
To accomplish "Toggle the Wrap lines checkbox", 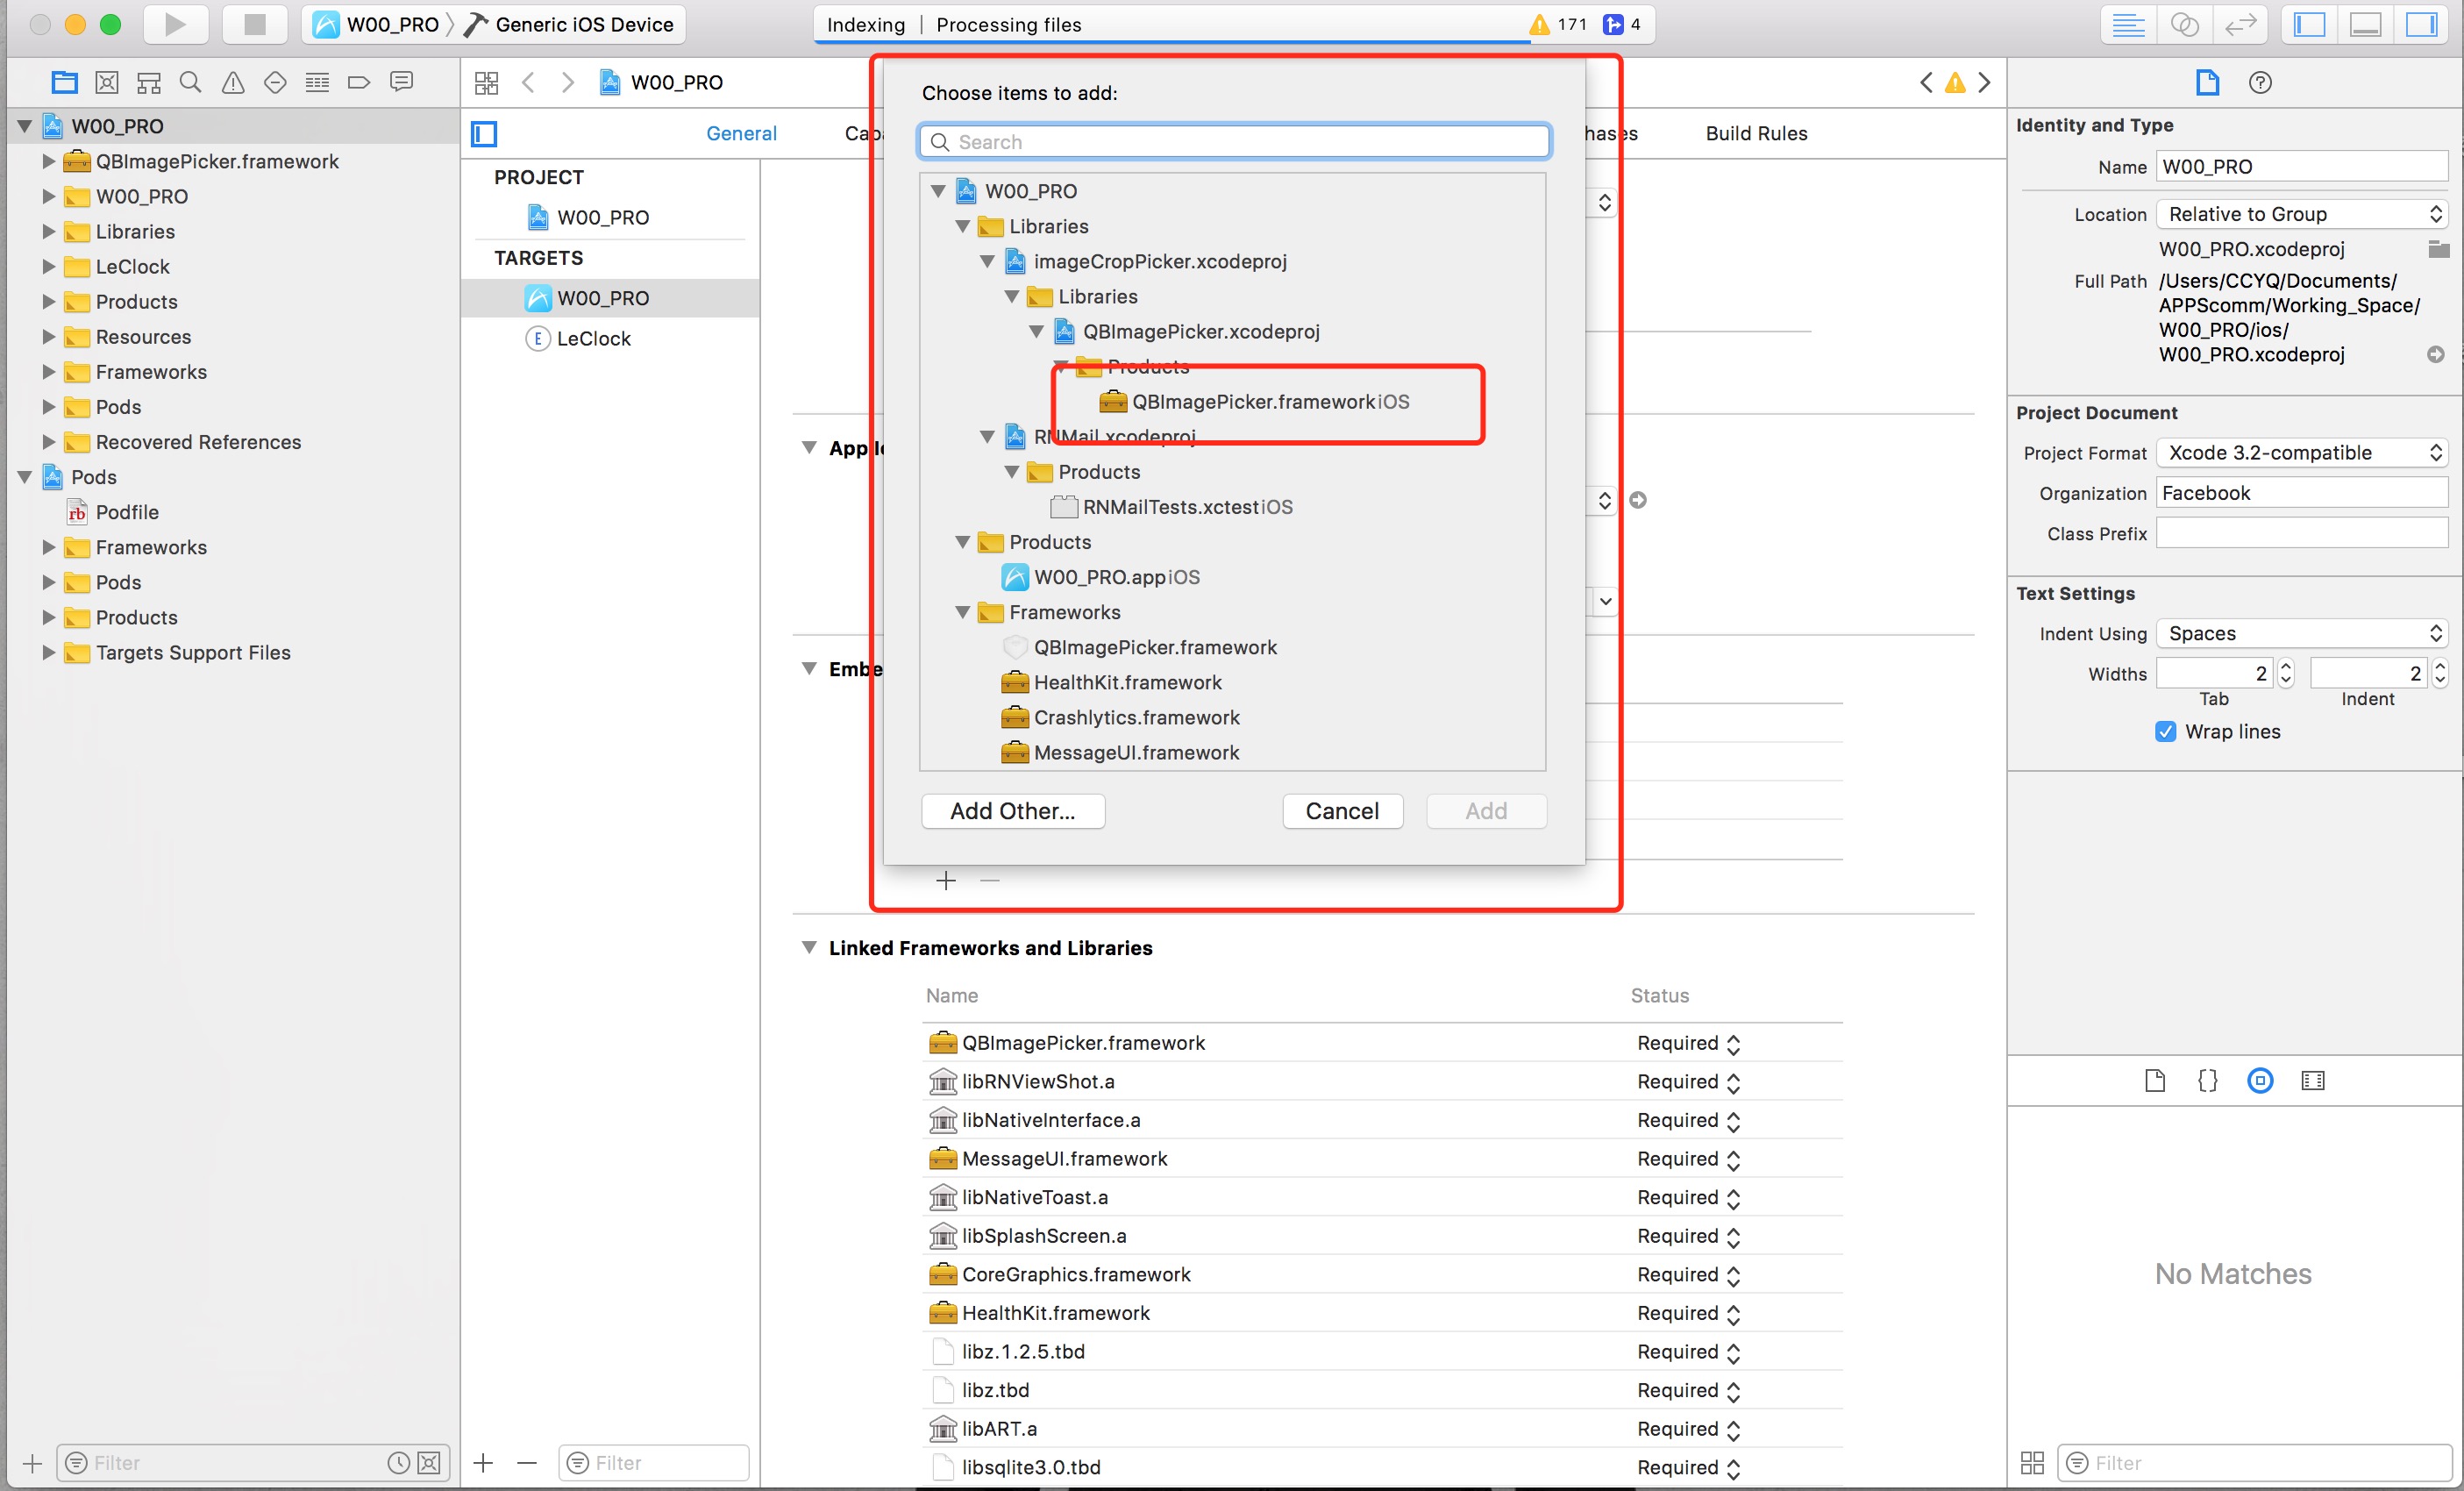I will tap(2166, 731).
